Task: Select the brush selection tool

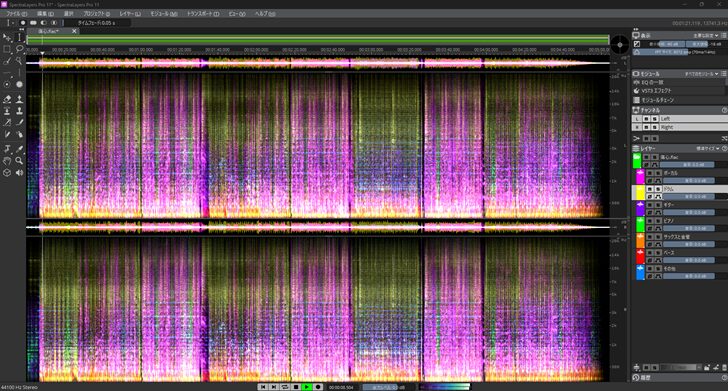Action: [x=7, y=61]
